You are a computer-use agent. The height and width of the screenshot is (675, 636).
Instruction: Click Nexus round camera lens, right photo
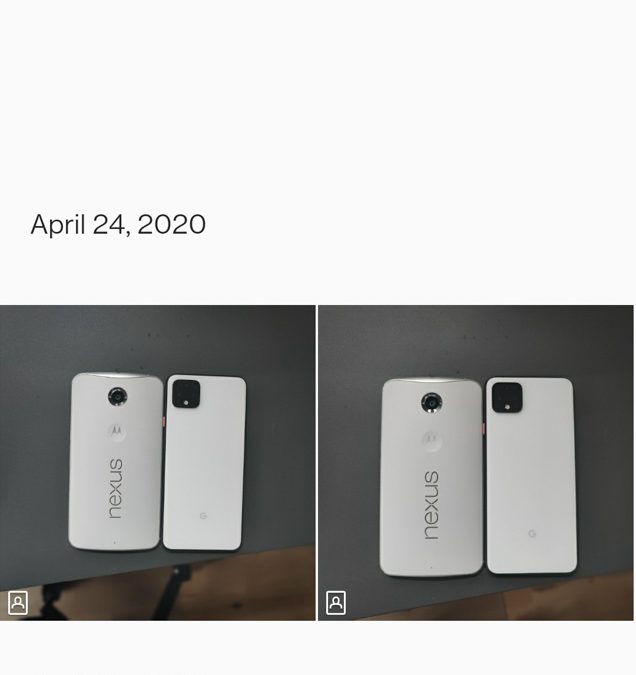pos(431,403)
